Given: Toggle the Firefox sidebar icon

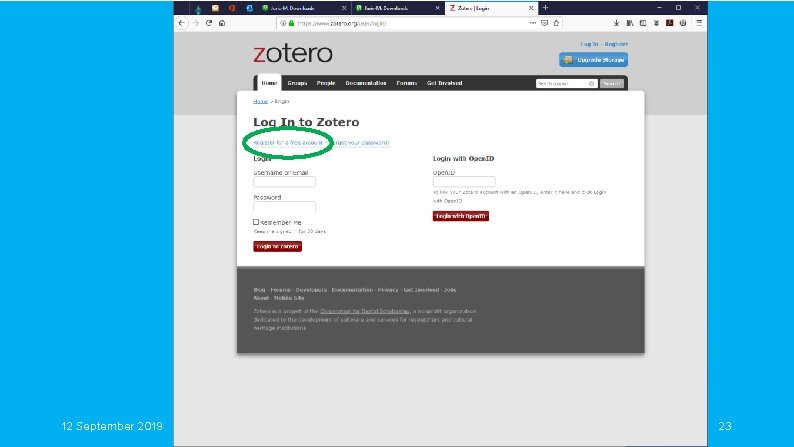Looking at the screenshot, I should click(643, 23).
